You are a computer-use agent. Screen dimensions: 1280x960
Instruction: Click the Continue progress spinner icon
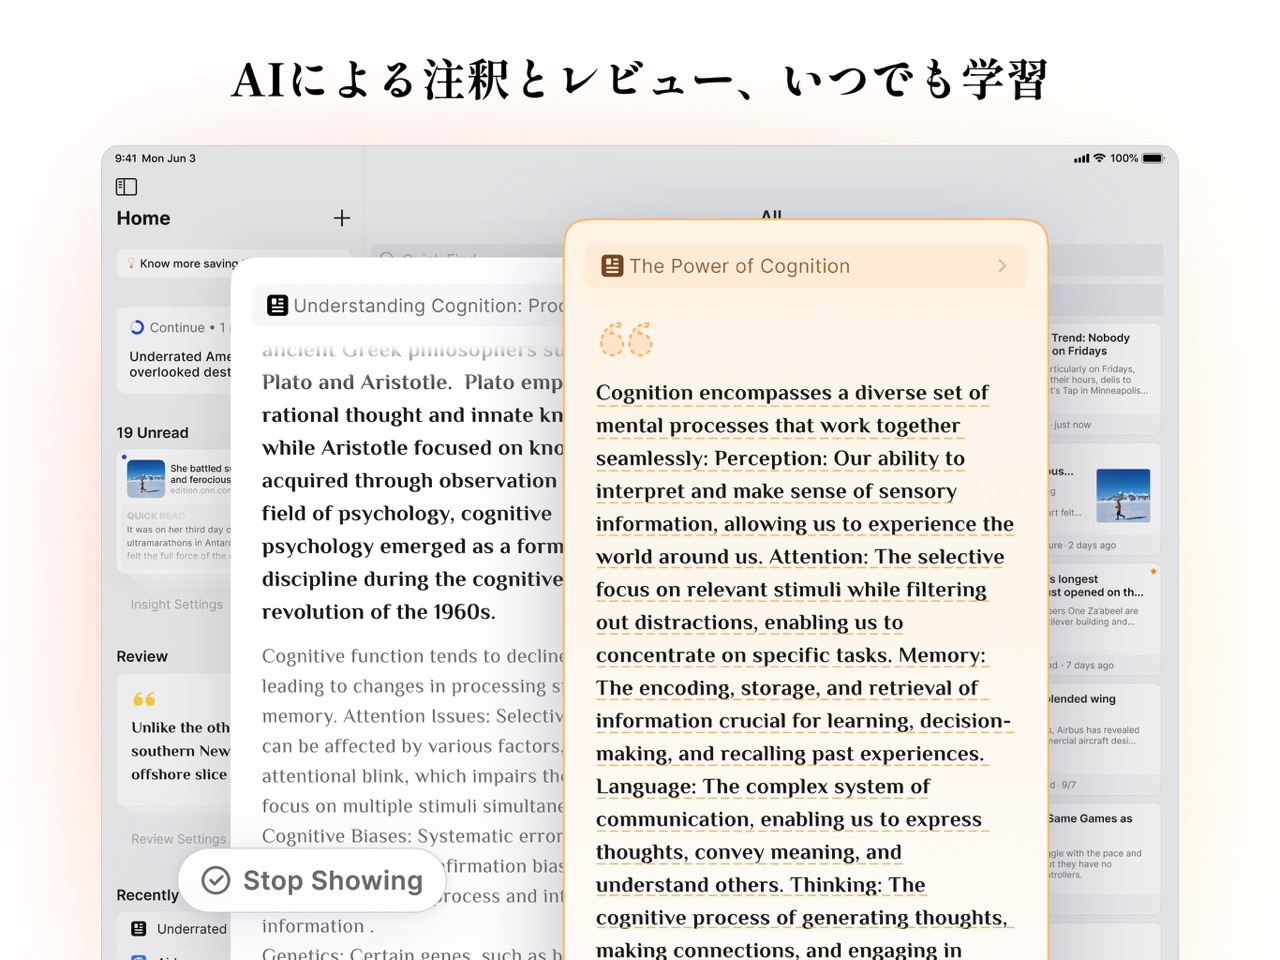point(137,327)
